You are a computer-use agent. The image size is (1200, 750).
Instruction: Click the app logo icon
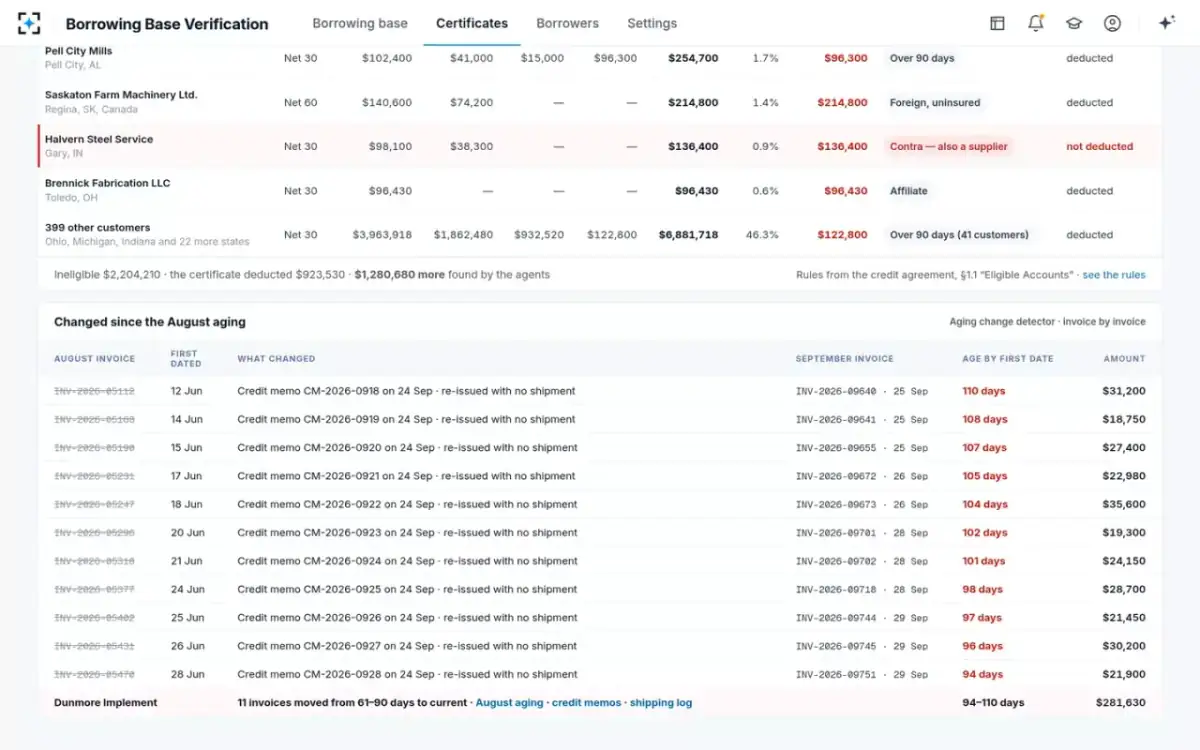click(x=29, y=23)
